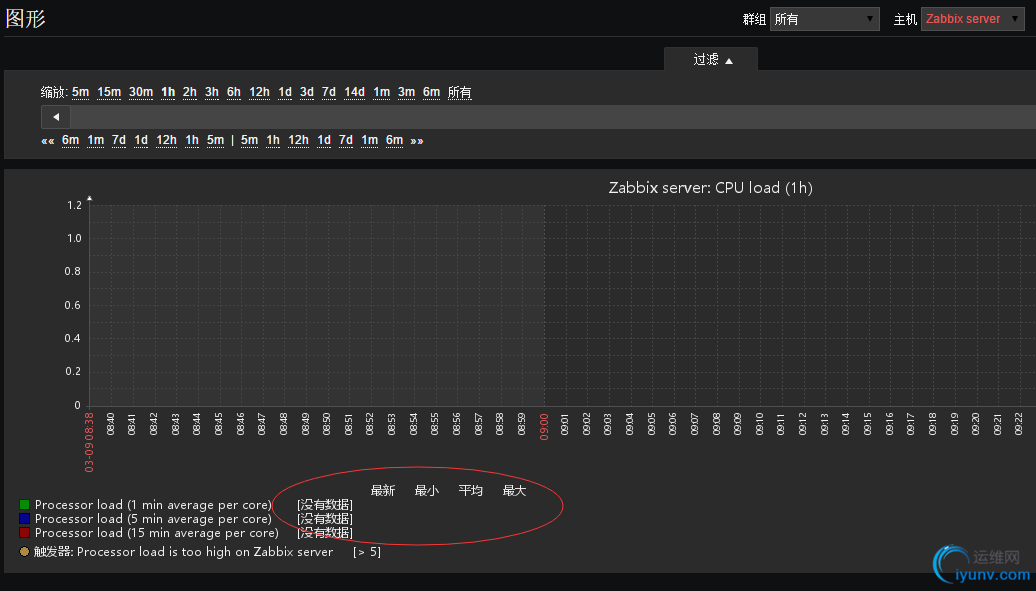The height and width of the screenshot is (591, 1036).
Task: Move forward 7d using the link right of the separator
Action: [346, 140]
